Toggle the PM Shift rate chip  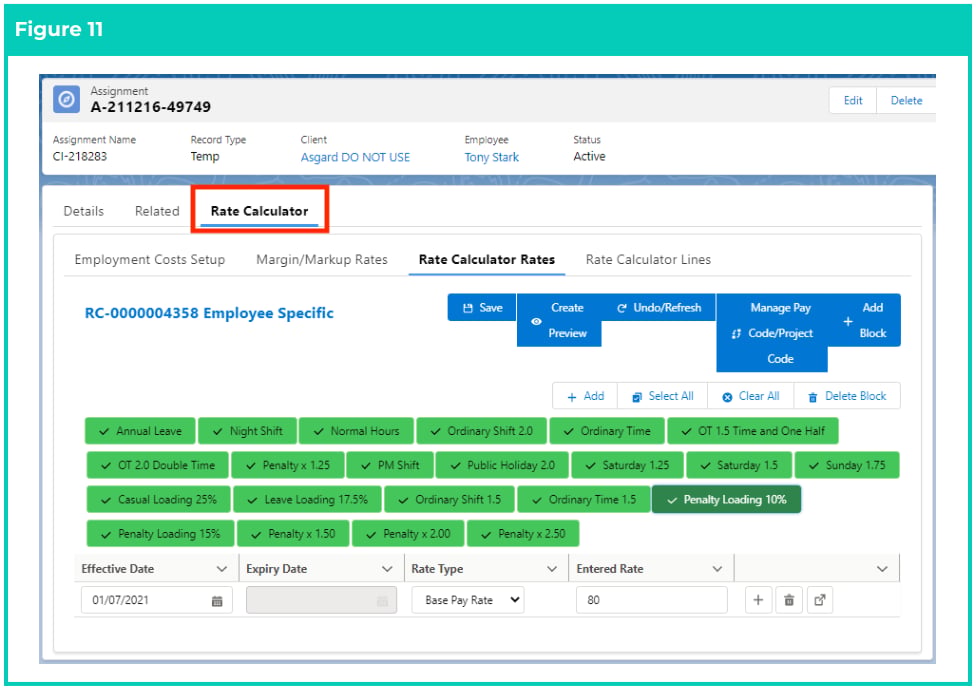(390, 465)
